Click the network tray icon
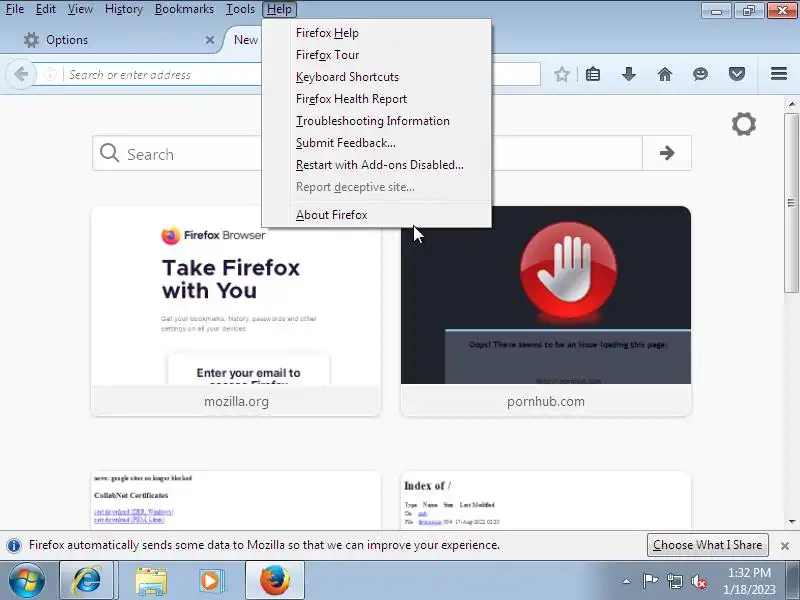This screenshot has height=600, width=800. (x=674, y=581)
